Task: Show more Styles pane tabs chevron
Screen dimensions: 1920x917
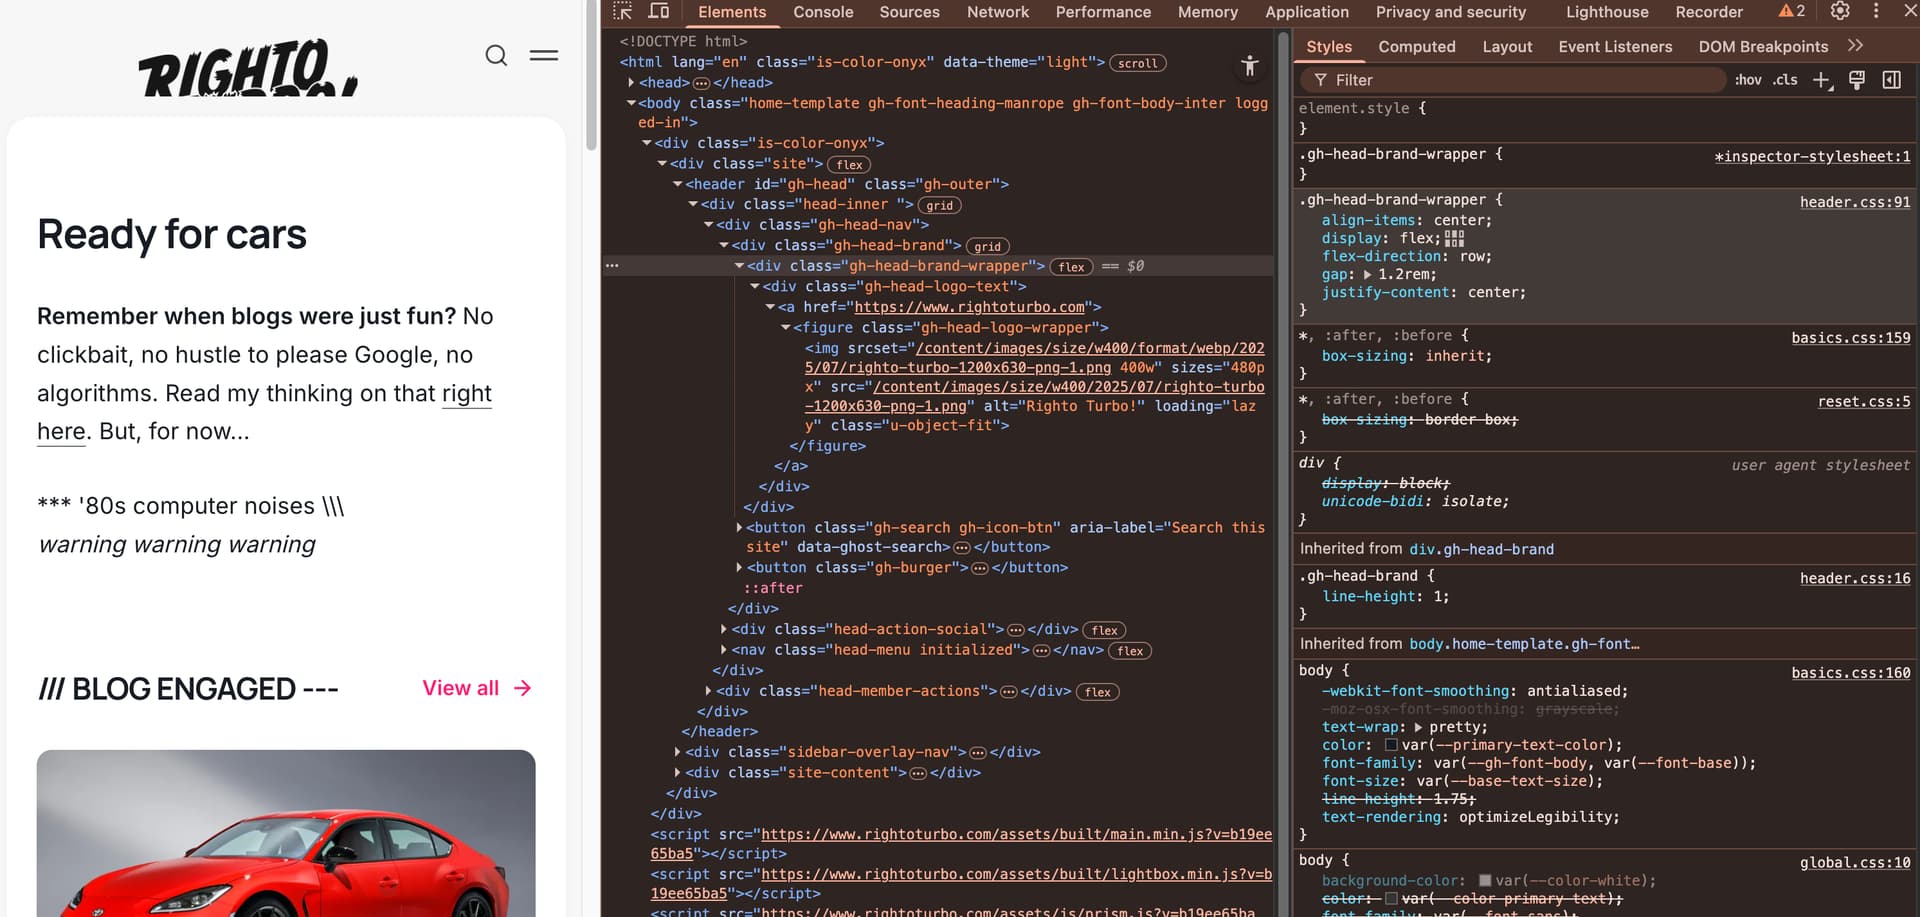Action: click(1855, 46)
